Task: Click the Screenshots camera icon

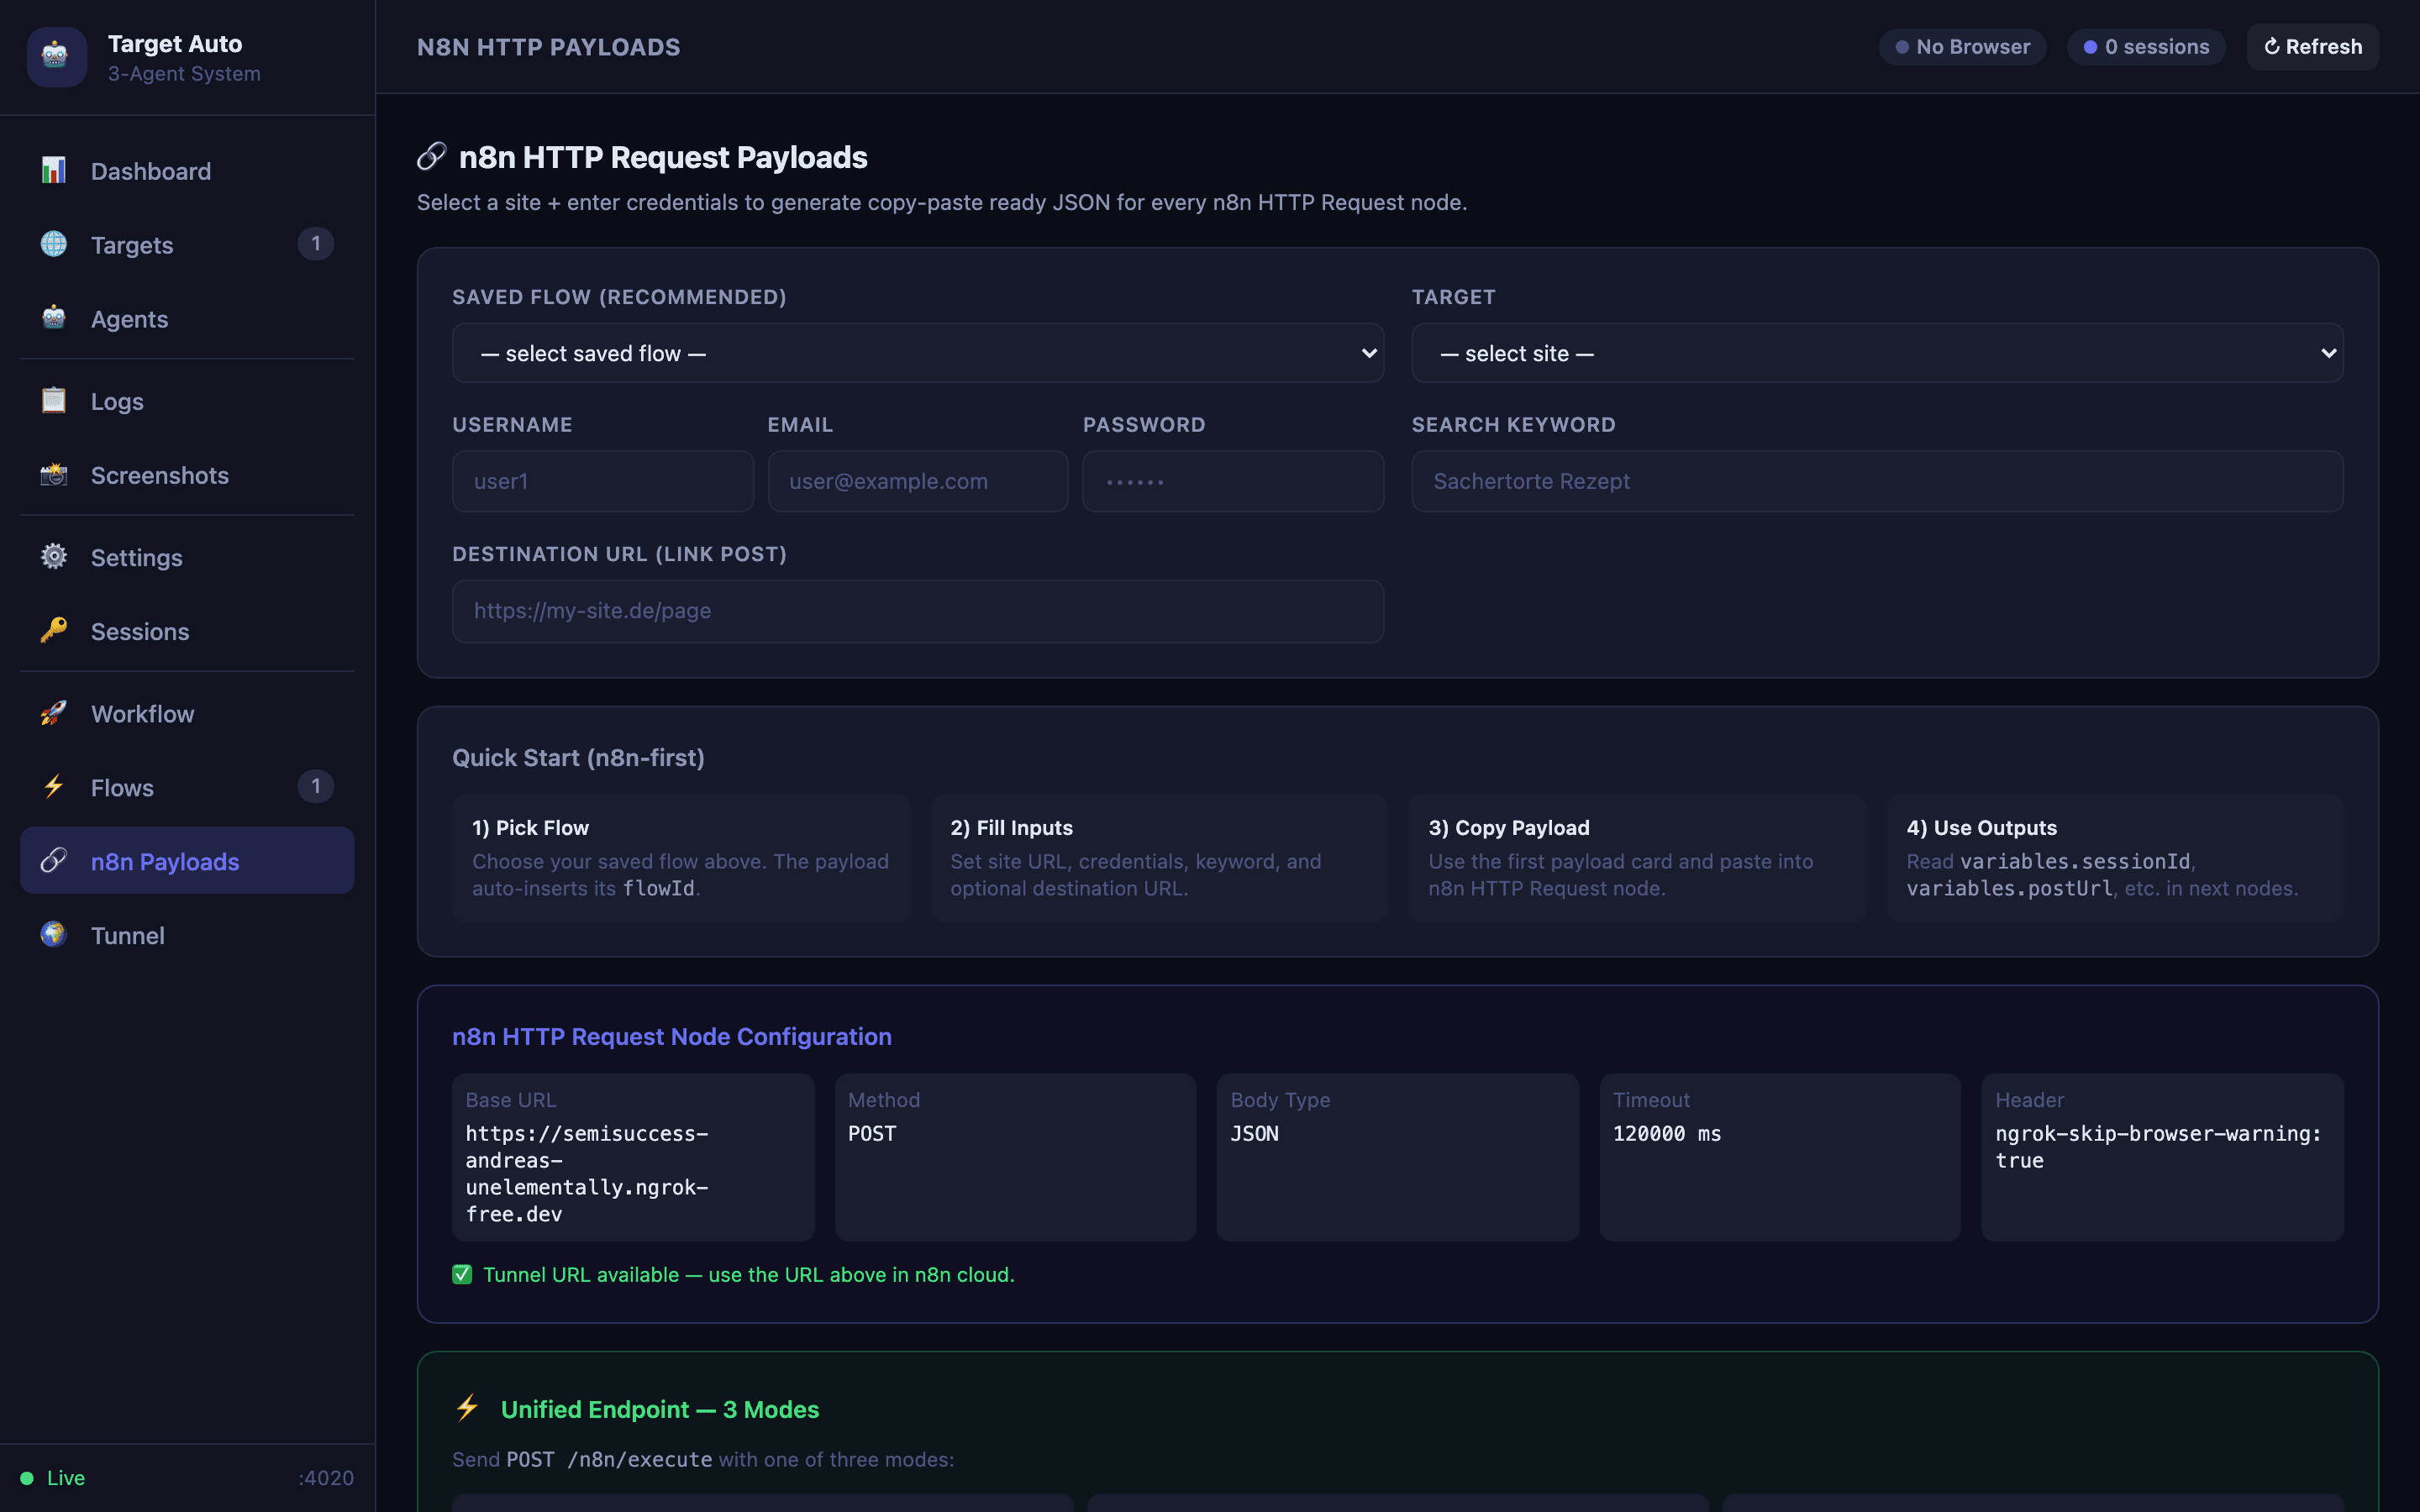Action: (x=54, y=475)
